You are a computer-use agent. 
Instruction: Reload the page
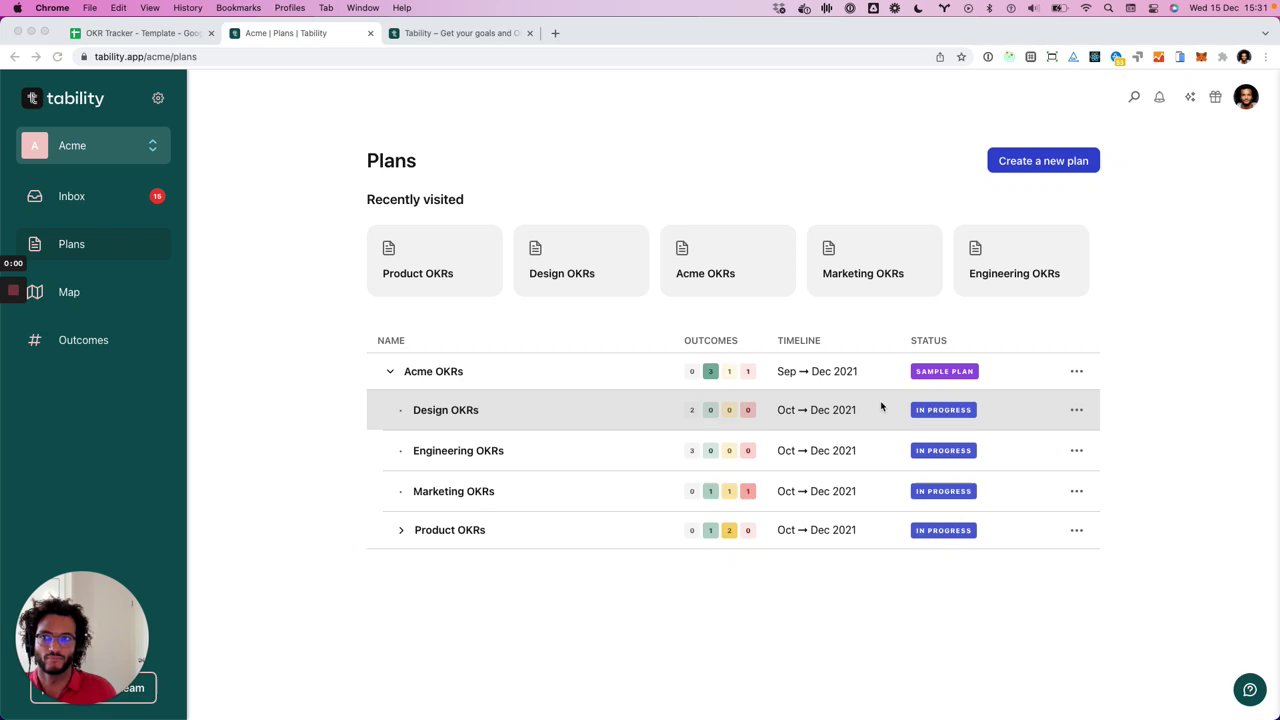(57, 57)
